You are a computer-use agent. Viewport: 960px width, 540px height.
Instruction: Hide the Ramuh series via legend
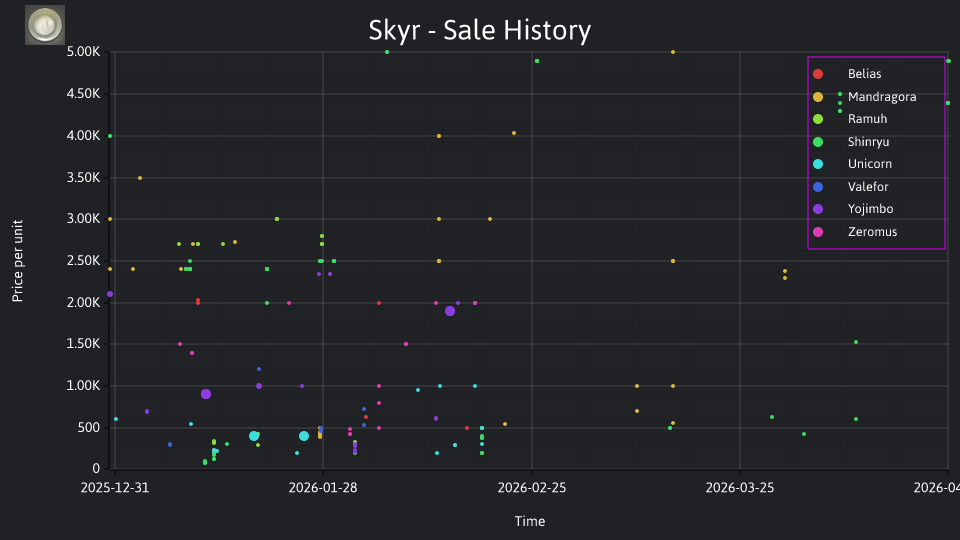850,119
